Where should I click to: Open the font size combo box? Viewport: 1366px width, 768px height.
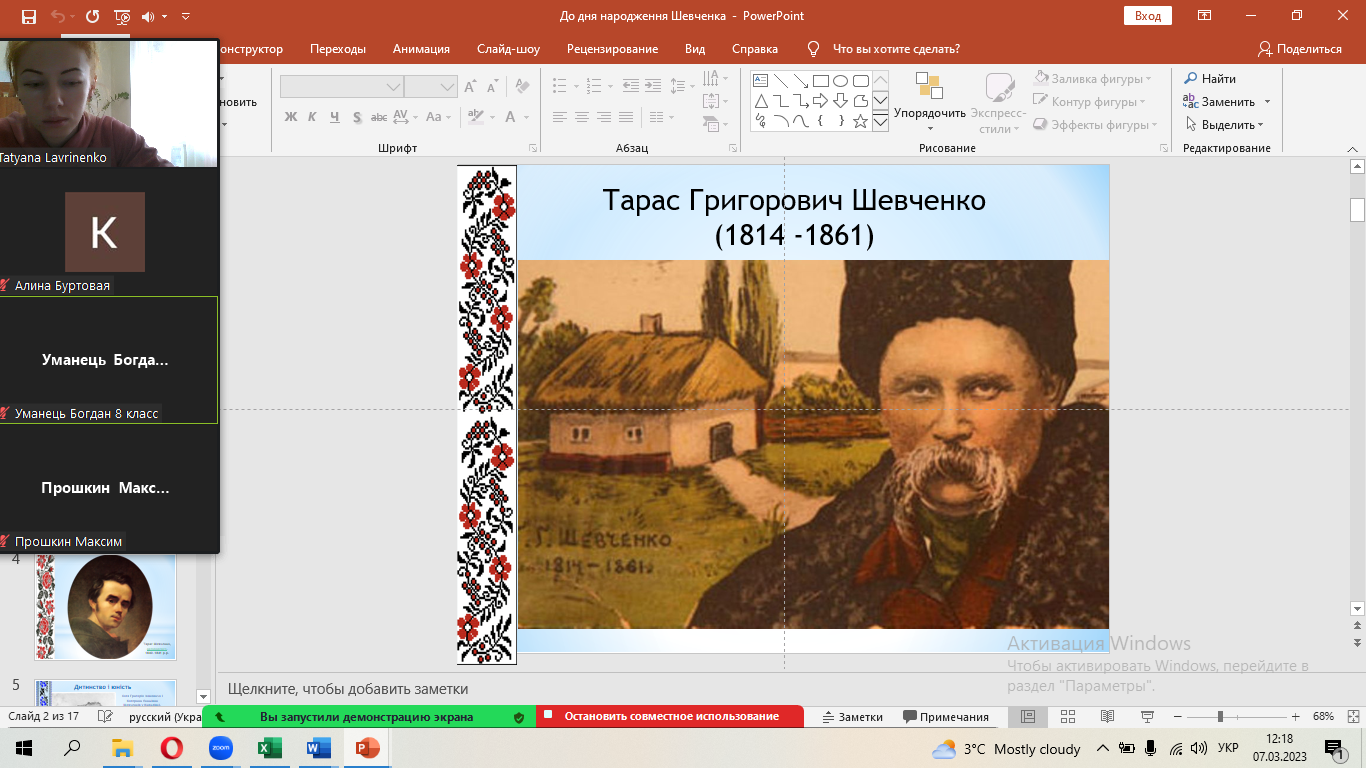pos(431,87)
